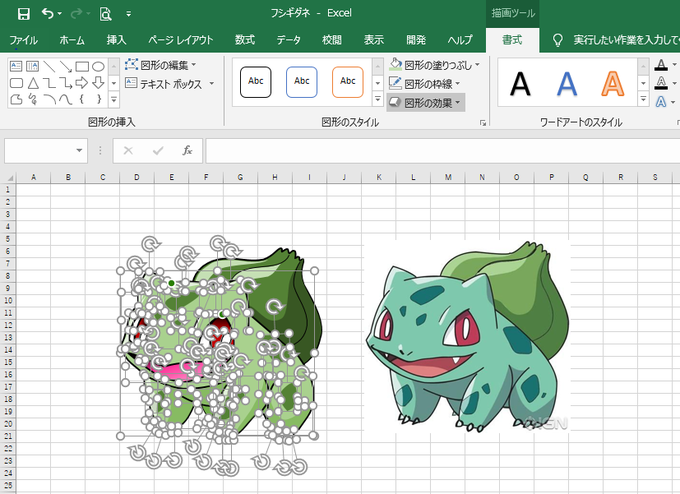Select the arc shape
Image resolution: width=680 pixels, height=494 pixels.
pos(49,100)
